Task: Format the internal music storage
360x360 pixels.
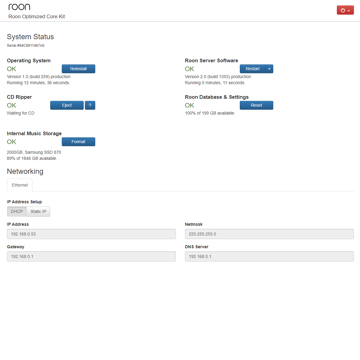Action: (x=78, y=142)
